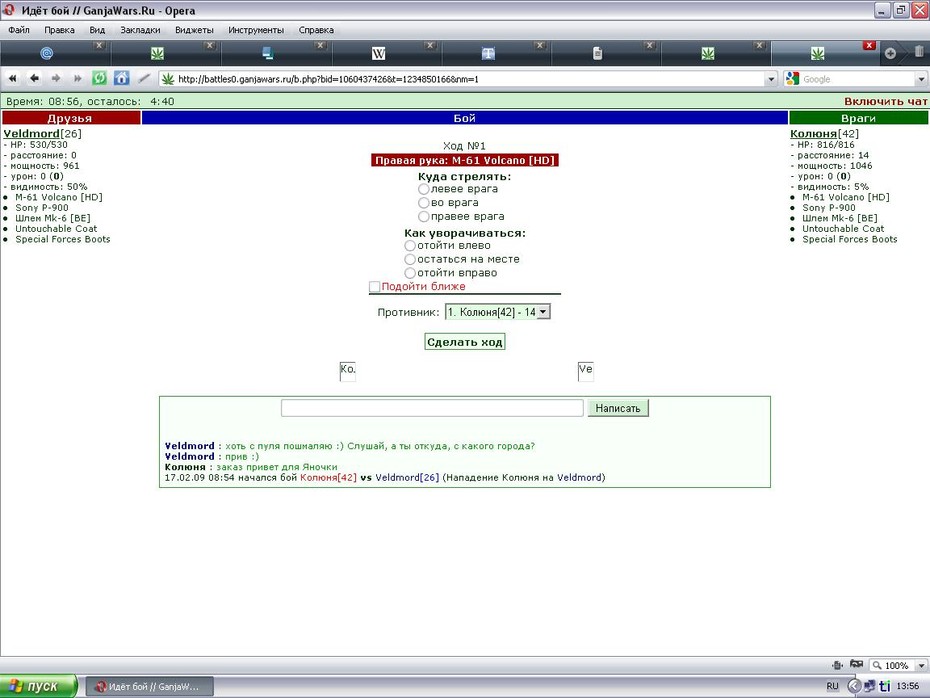Open the closed tabs trash icon

click(919, 52)
